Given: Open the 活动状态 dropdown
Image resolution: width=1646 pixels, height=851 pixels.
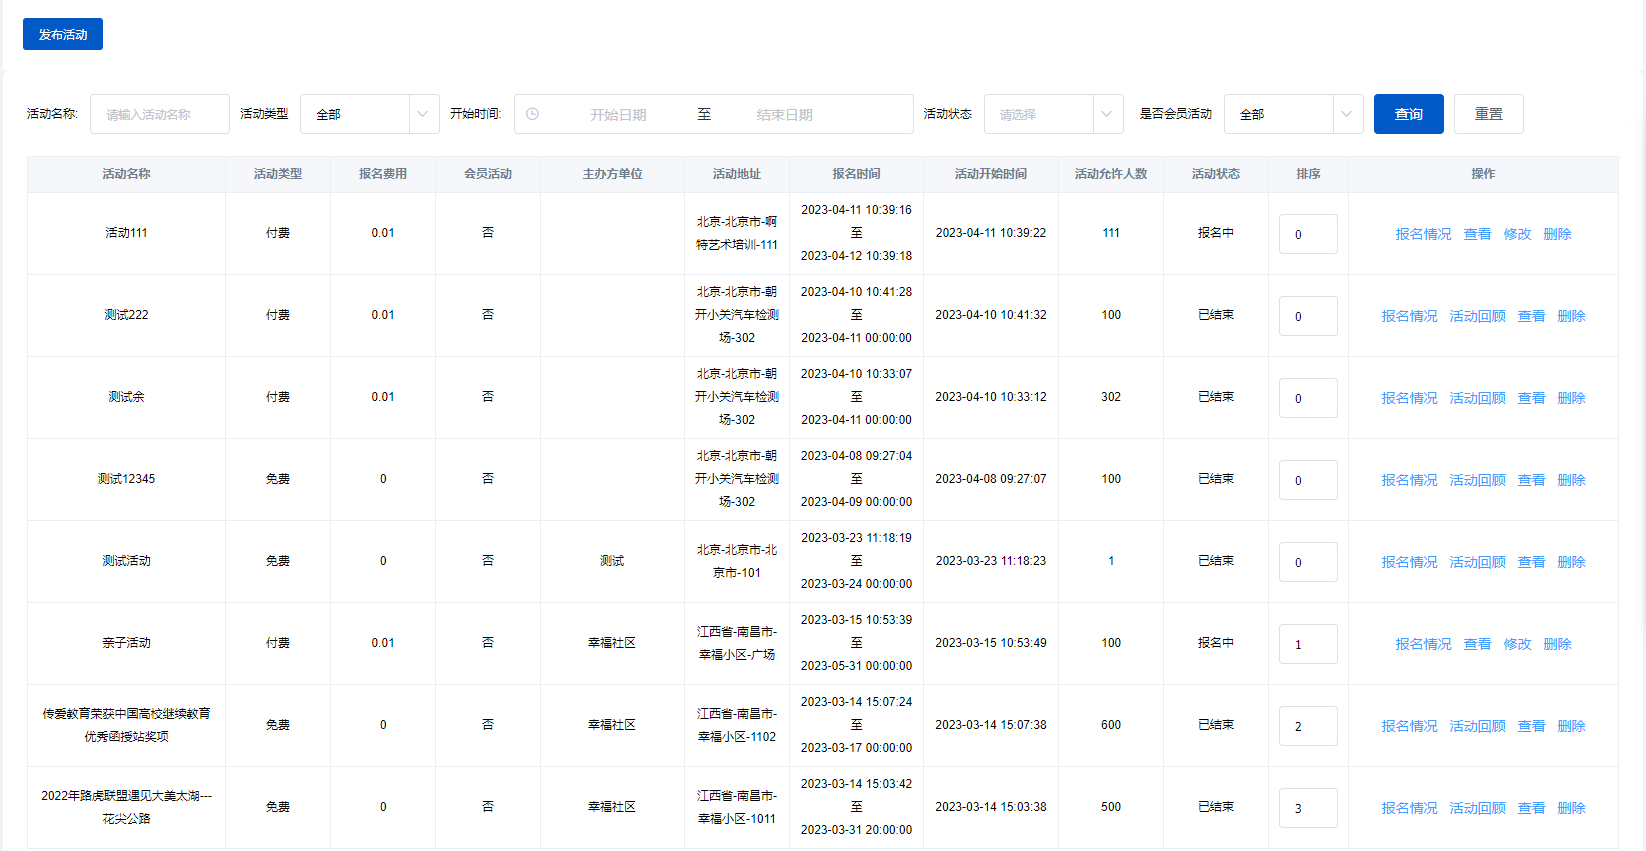Looking at the screenshot, I should [1053, 114].
